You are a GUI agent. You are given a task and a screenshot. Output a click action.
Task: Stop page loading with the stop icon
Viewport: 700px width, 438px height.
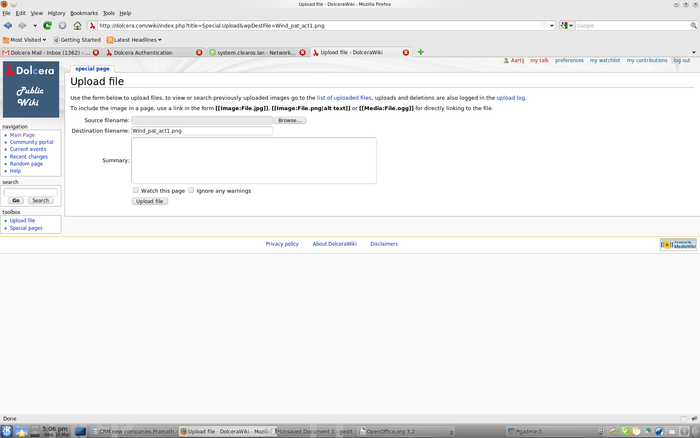click(62, 25)
